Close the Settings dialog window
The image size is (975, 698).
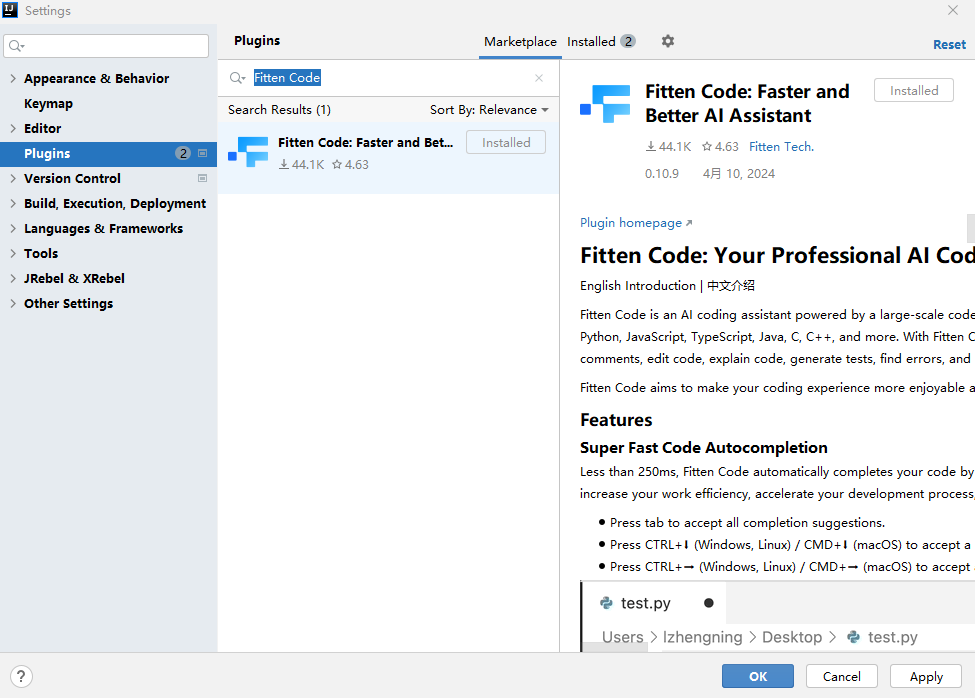(953, 10)
